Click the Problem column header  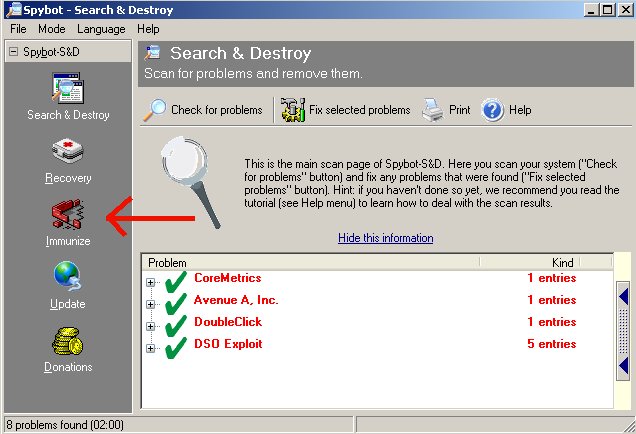pyautogui.click(x=311, y=263)
